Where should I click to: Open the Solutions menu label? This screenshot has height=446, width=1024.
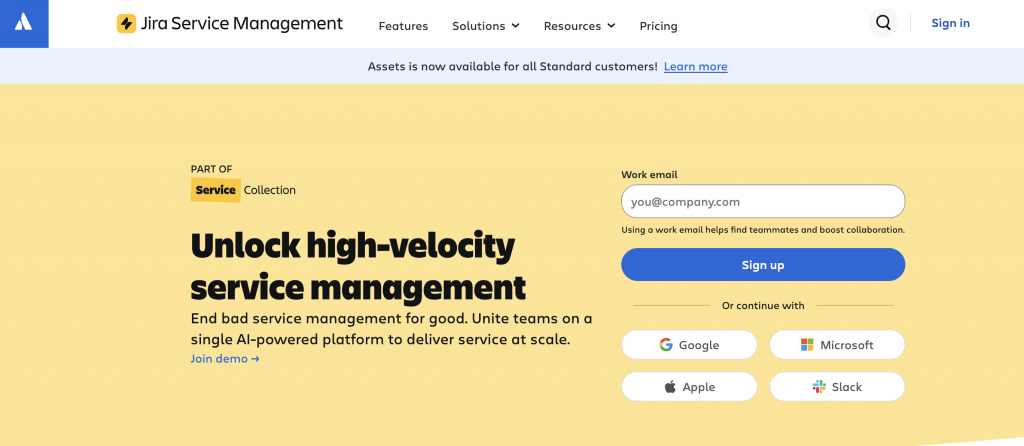[x=479, y=26]
